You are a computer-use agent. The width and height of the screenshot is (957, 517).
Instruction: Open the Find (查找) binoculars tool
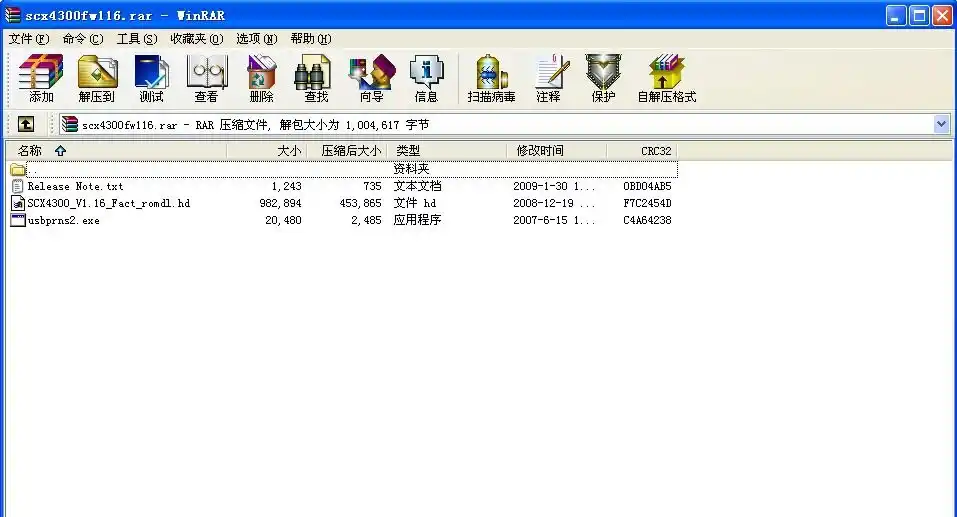point(316,78)
